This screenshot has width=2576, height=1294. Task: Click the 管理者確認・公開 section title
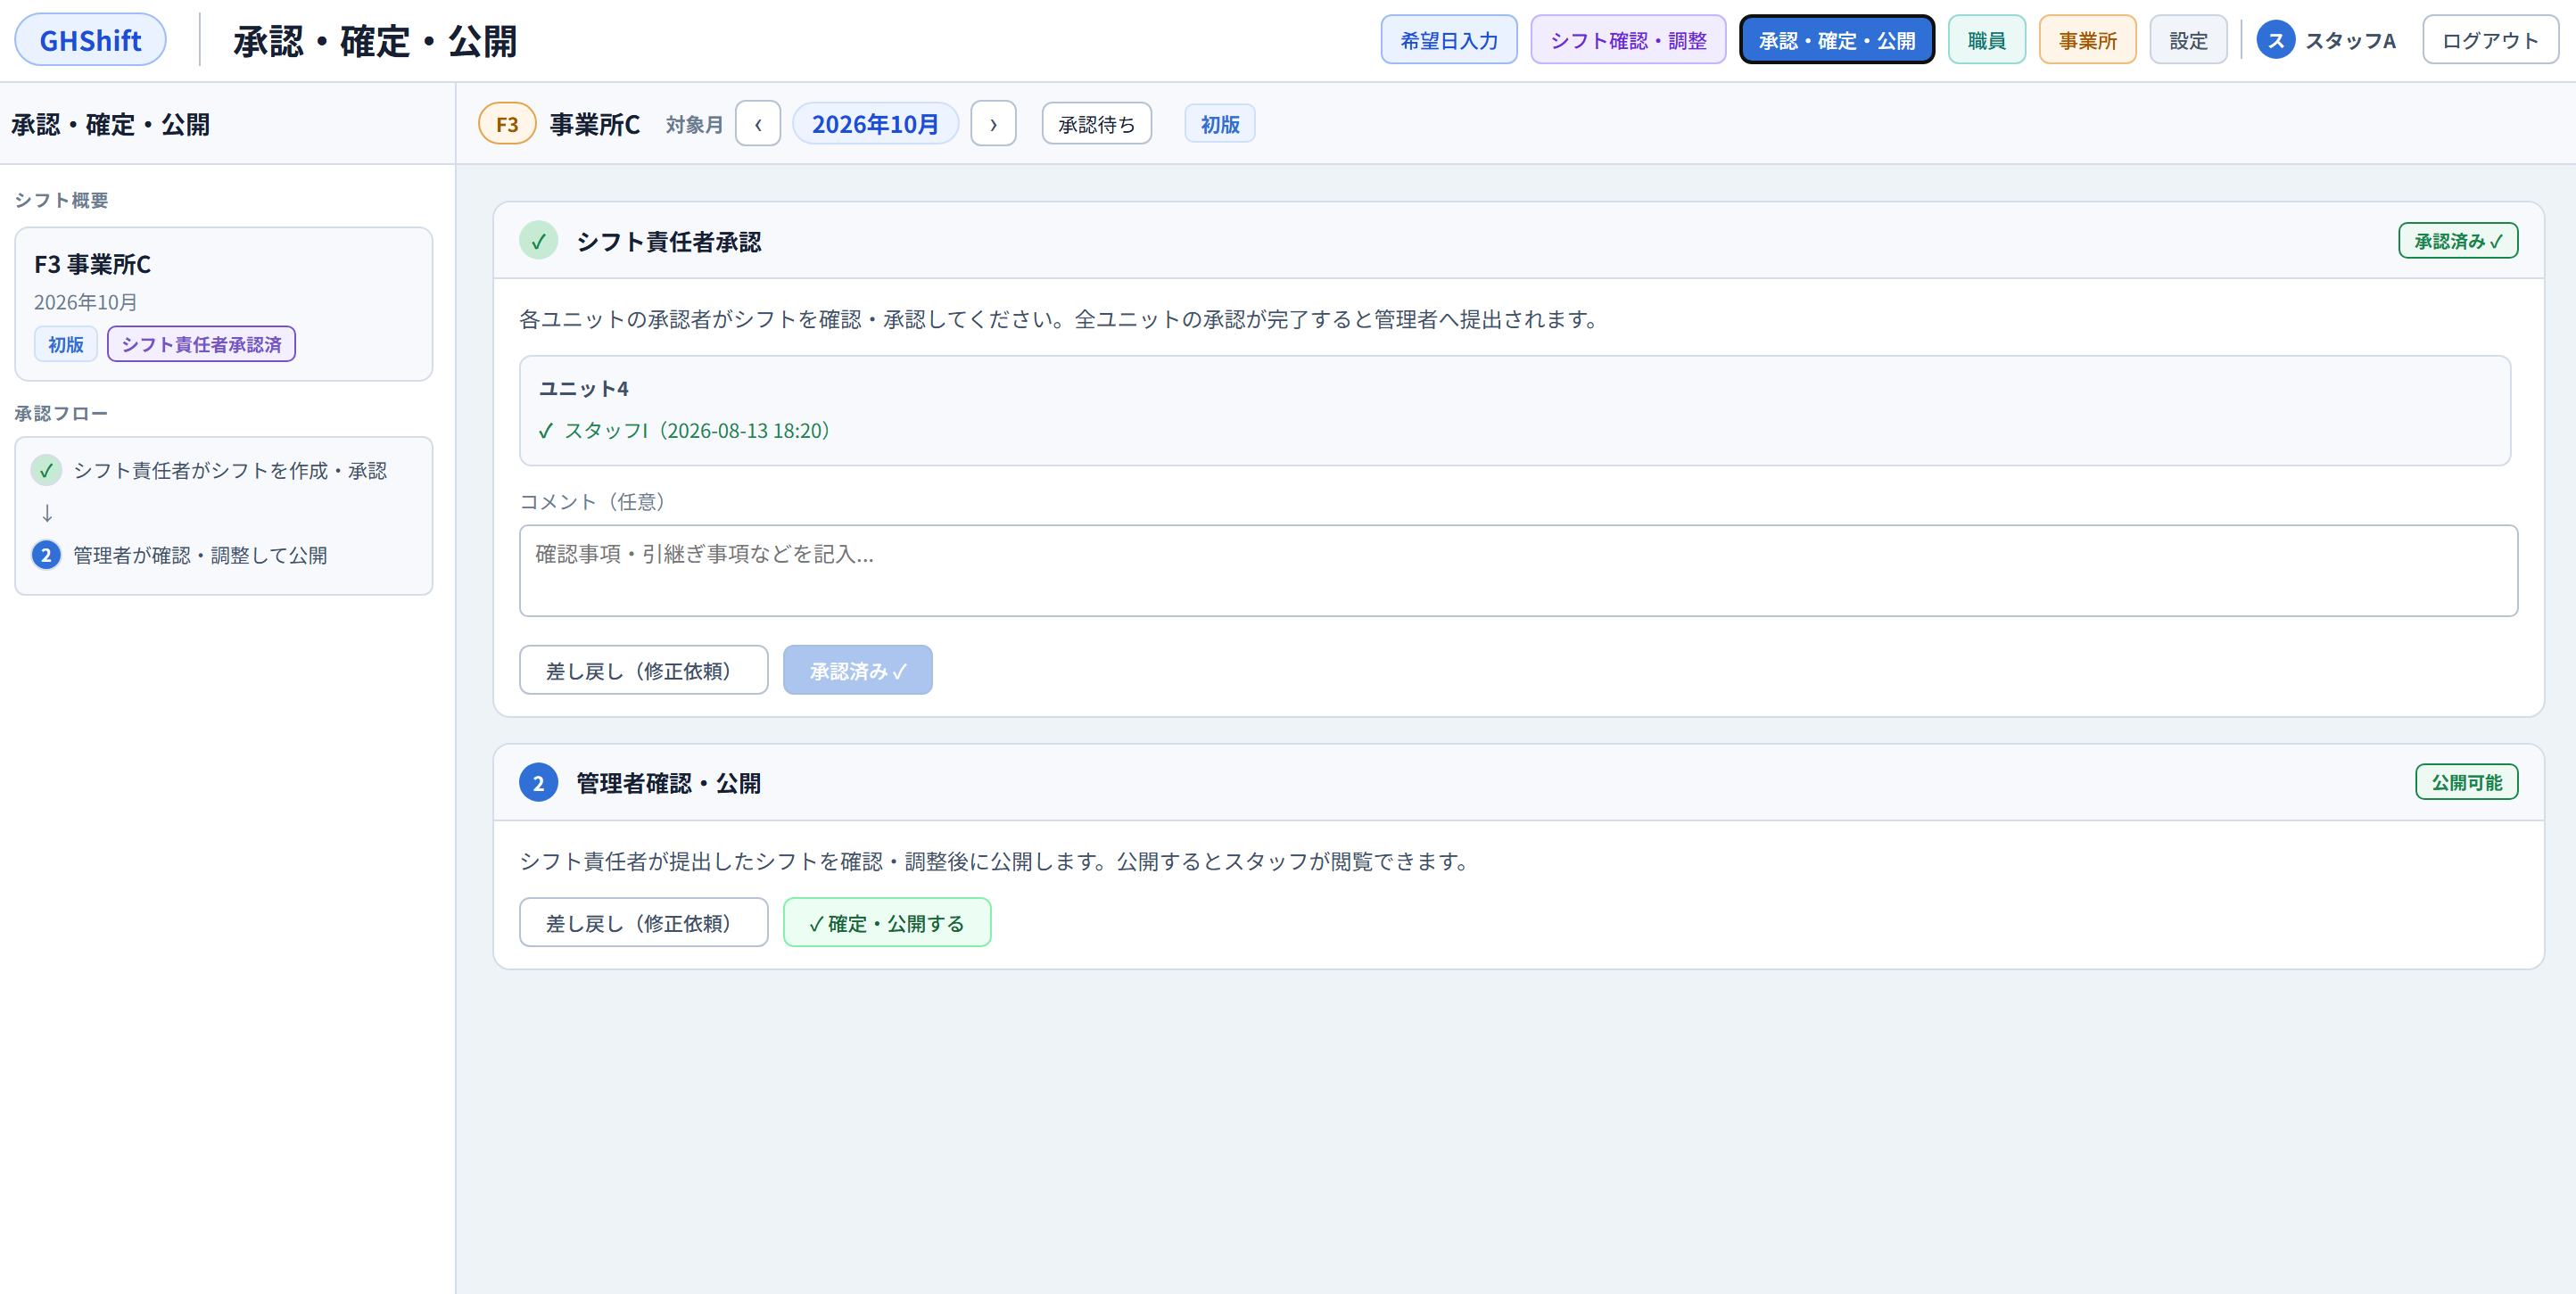tap(668, 783)
